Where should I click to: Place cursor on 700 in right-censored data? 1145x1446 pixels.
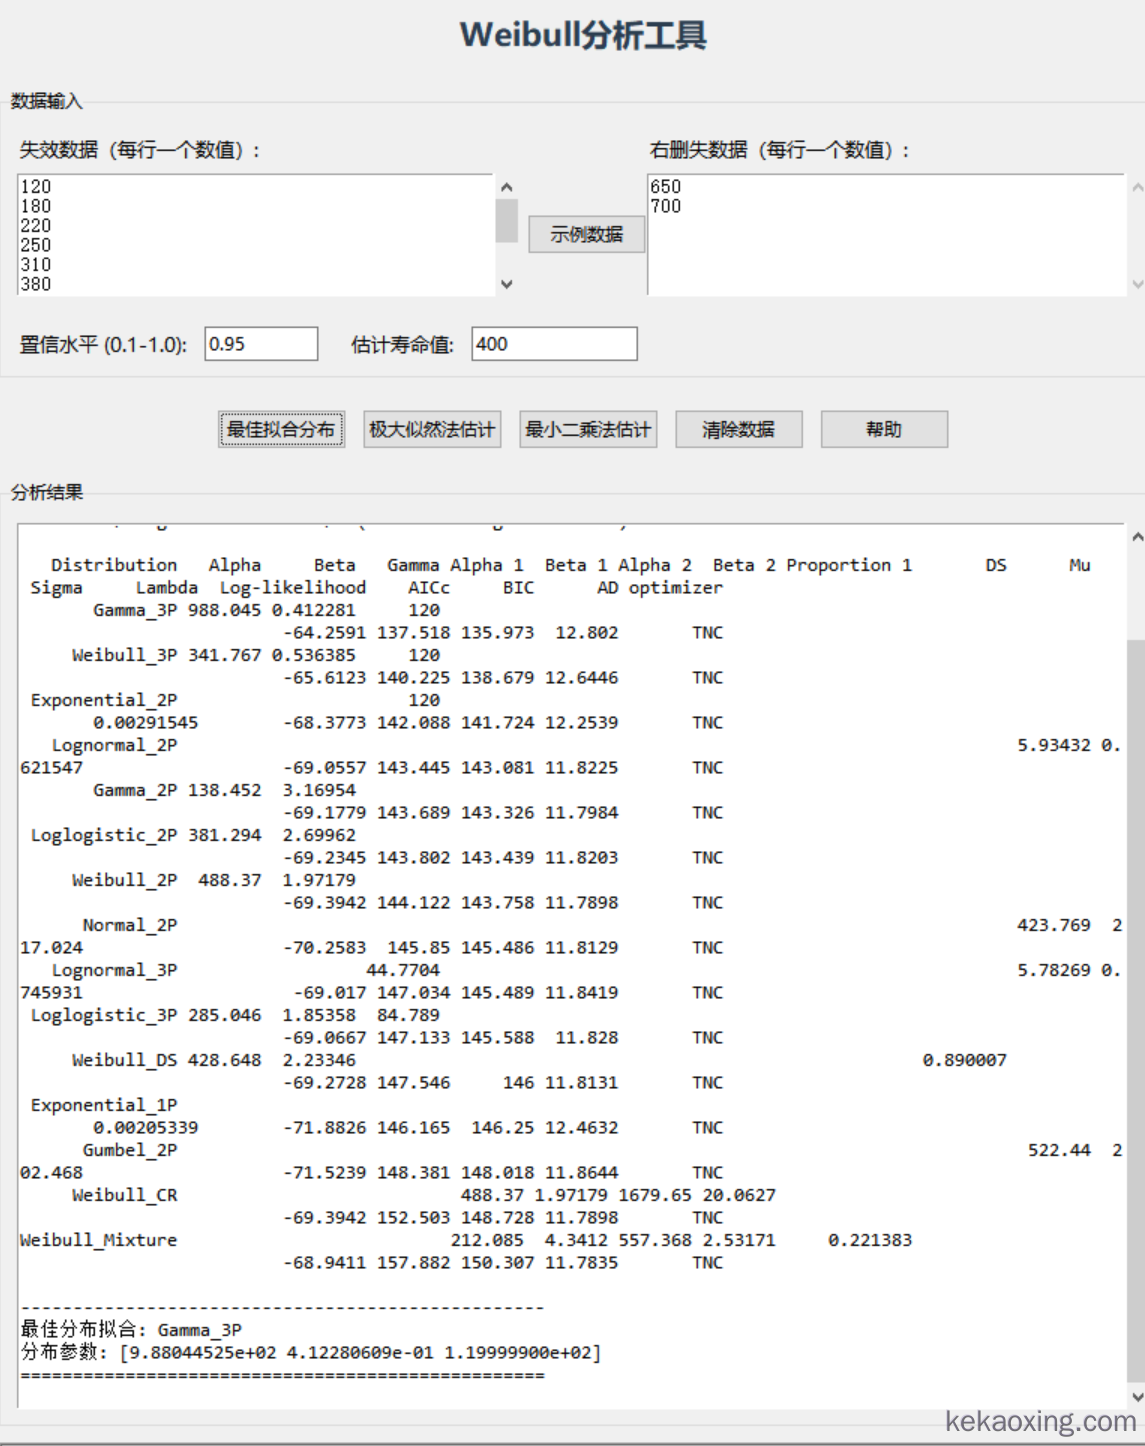[666, 206]
